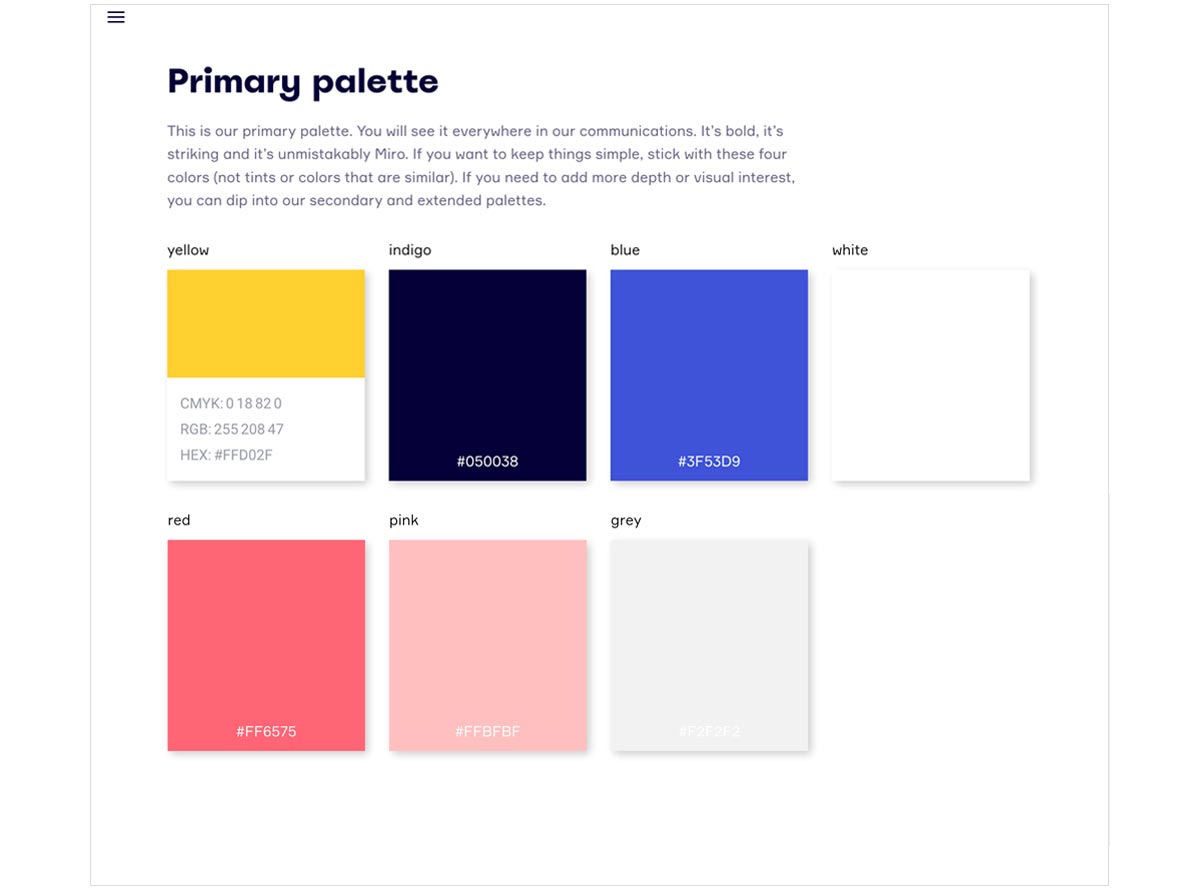This screenshot has height=891, width=1200.
Task: Pick the pink color swatch
Action: point(487,645)
